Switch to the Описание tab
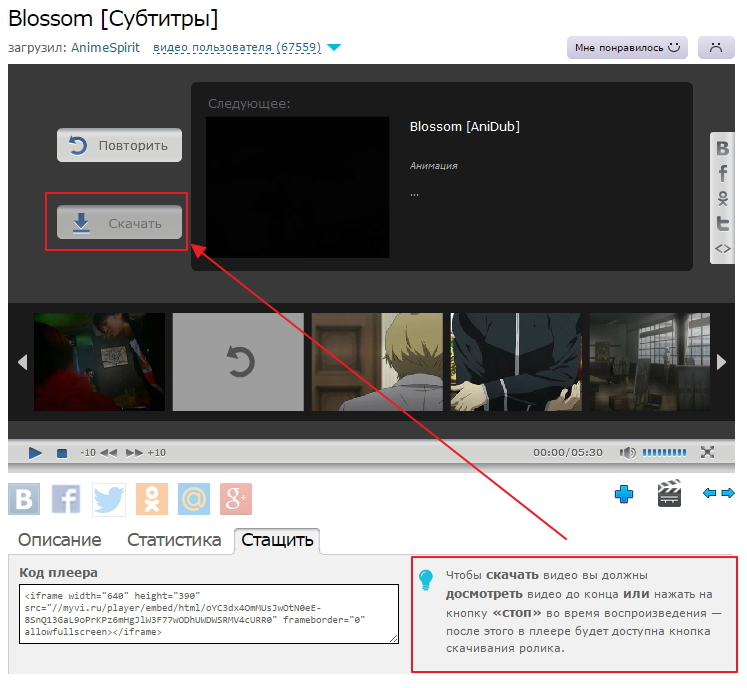Viewport: 747px width, 688px height. pos(60,540)
